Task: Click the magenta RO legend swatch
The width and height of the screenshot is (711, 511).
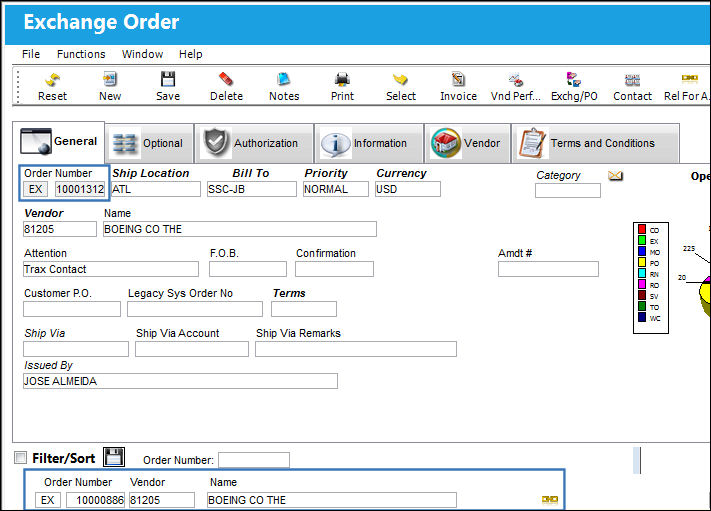Action: [642, 284]
